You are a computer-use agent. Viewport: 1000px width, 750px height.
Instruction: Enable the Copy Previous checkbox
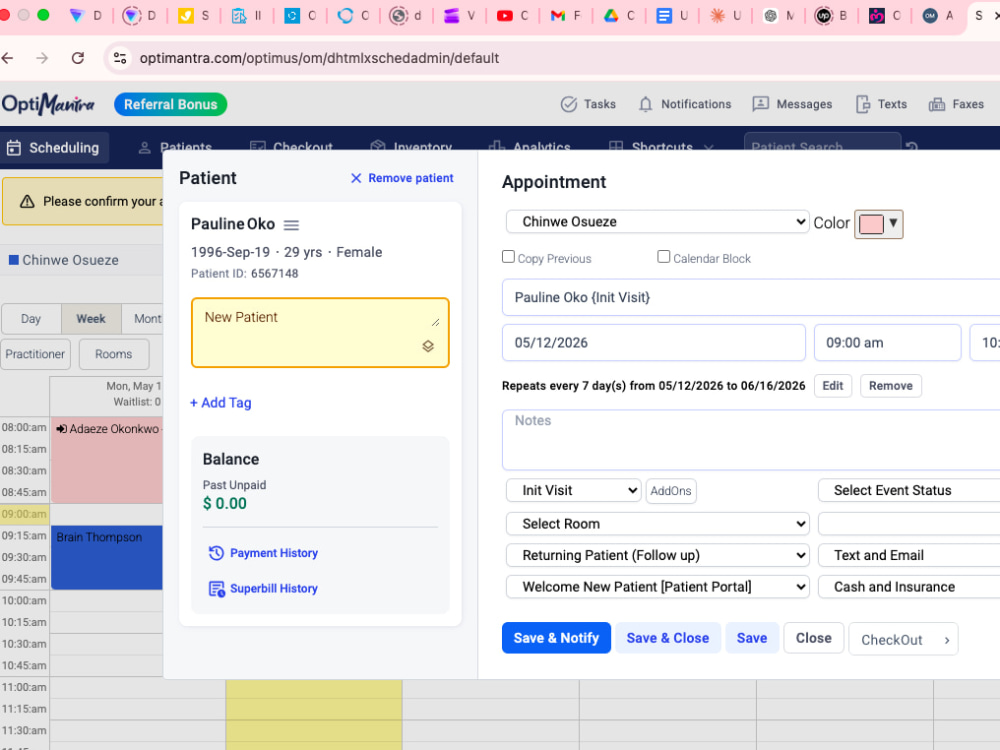(x=508, y=256)
